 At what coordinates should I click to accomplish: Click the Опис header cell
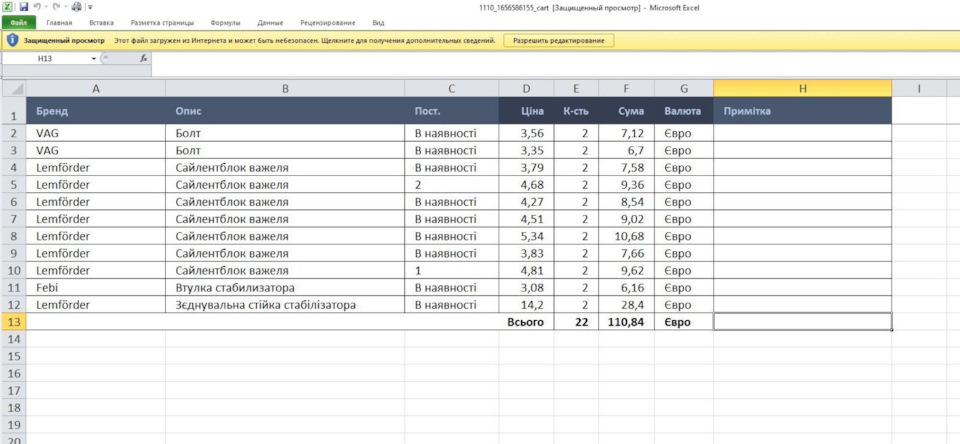click(285, 111)
